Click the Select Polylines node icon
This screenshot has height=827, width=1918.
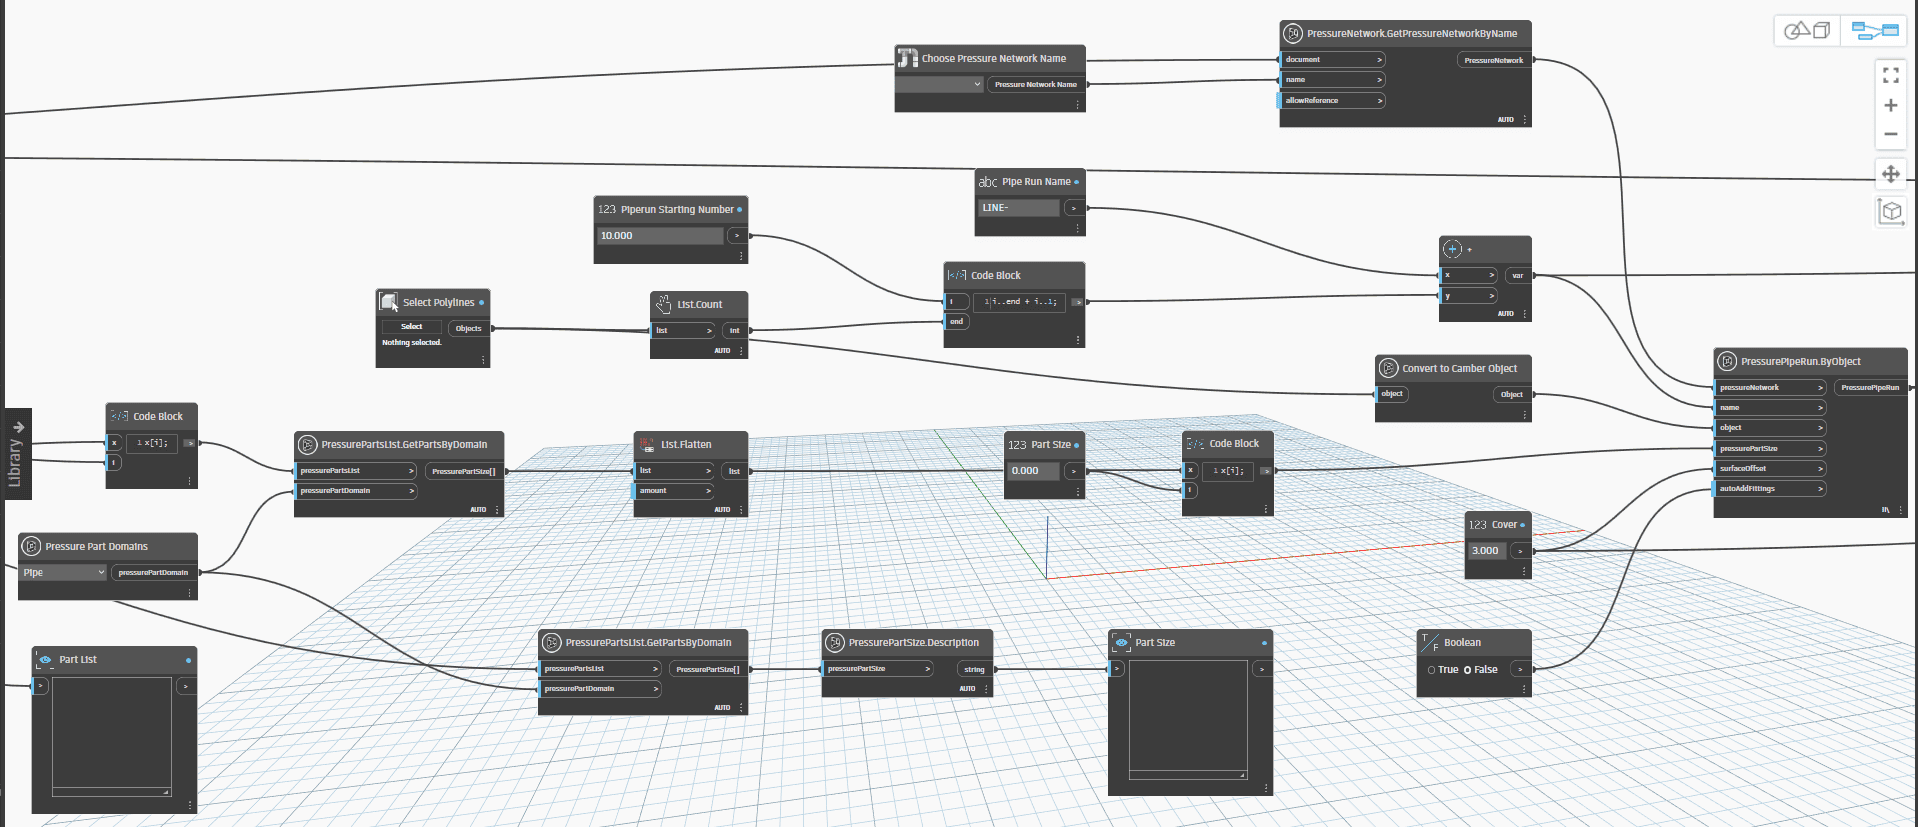click(388, 301)
